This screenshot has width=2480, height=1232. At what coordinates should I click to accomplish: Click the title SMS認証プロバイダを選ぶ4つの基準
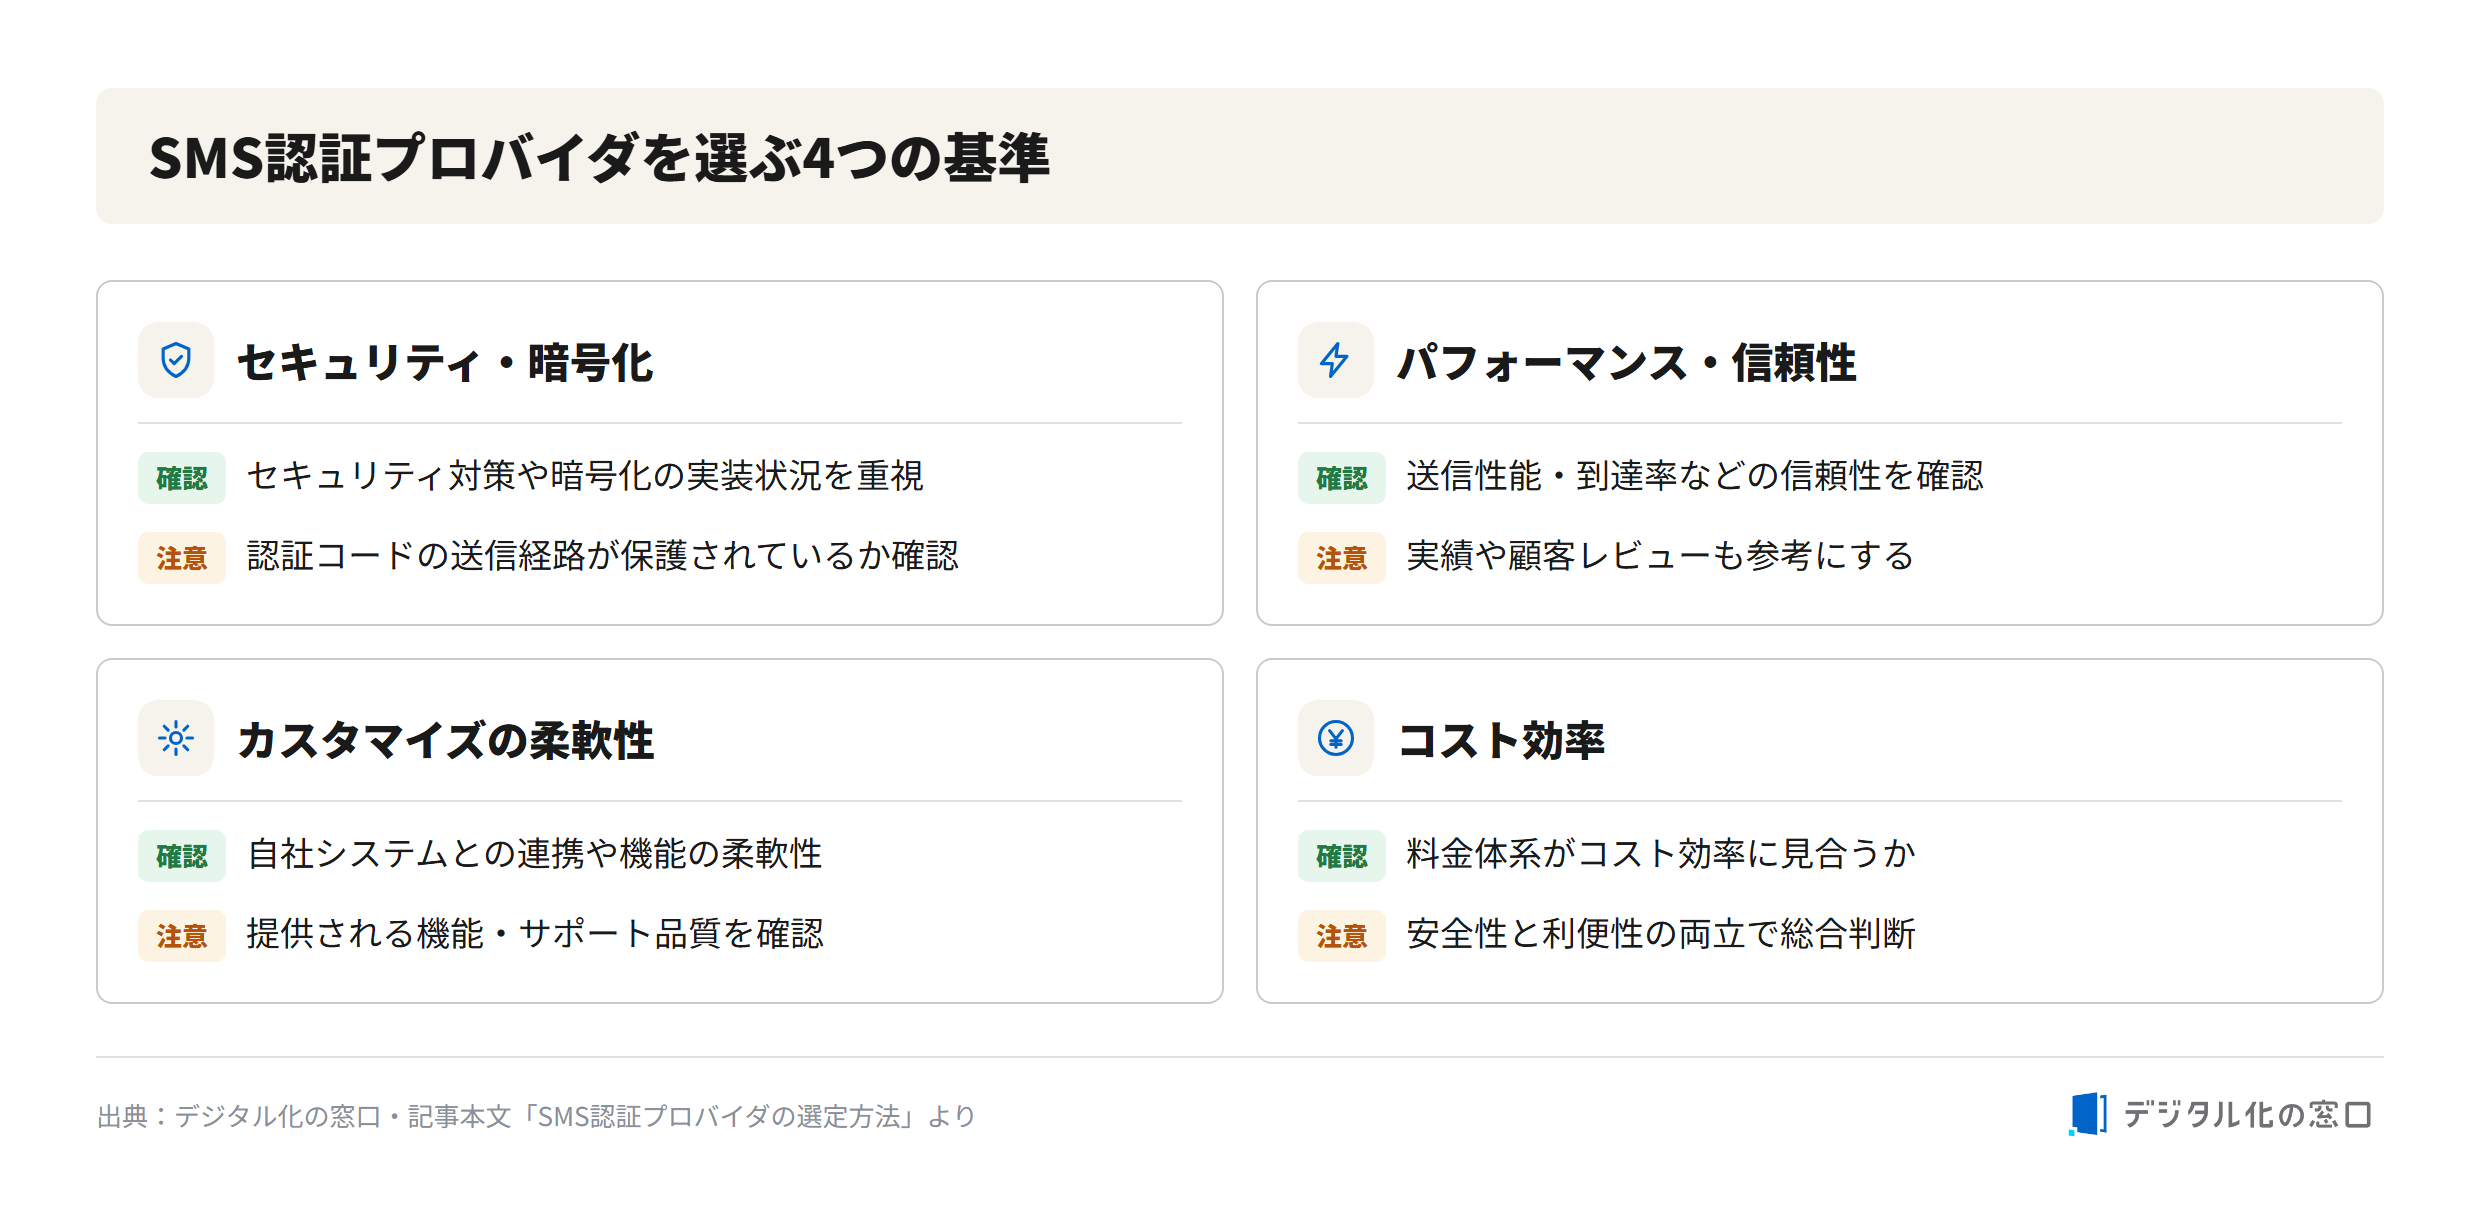click(x=600, y=158)
